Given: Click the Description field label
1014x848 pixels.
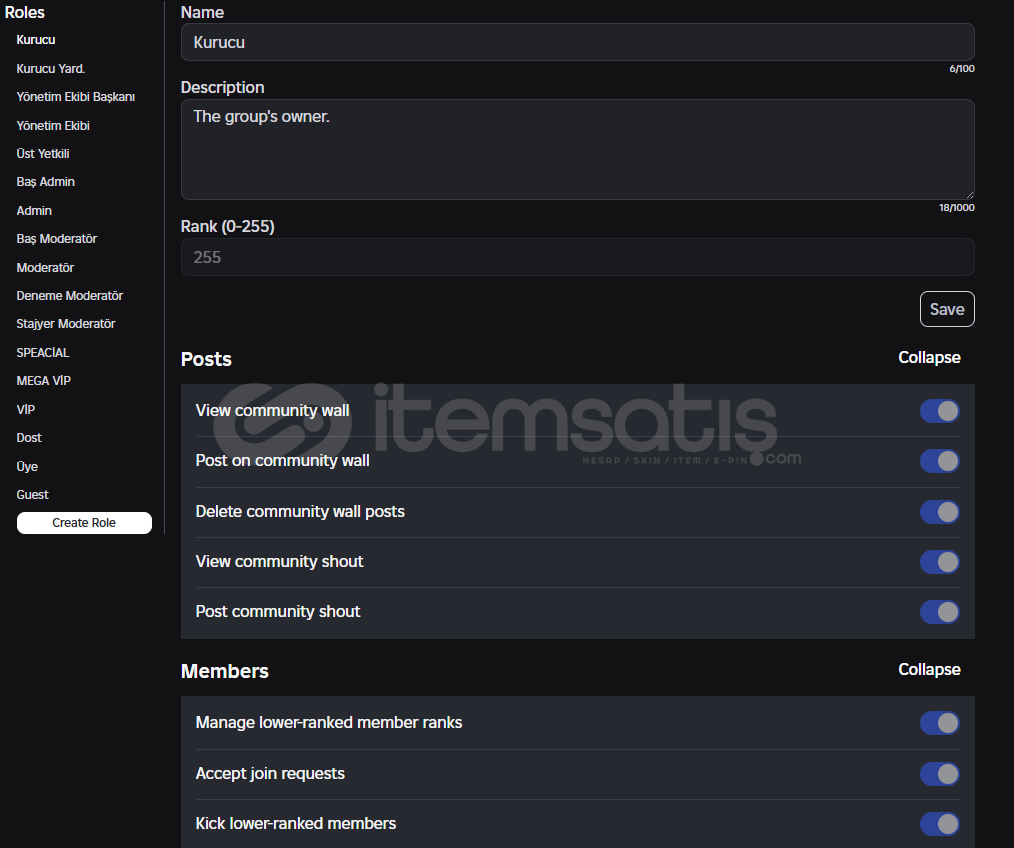Looking at the screenshot, I should pyautogui.click(x=222, y=87).
